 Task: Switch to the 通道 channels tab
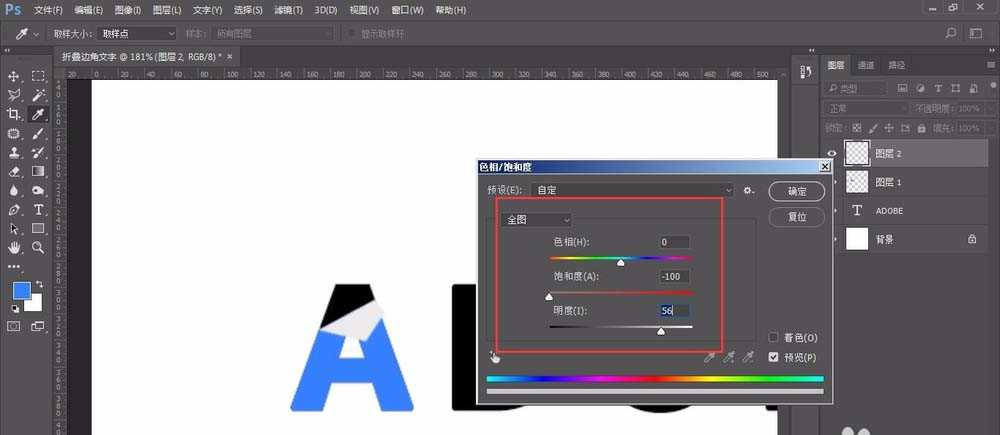point(867,65)
